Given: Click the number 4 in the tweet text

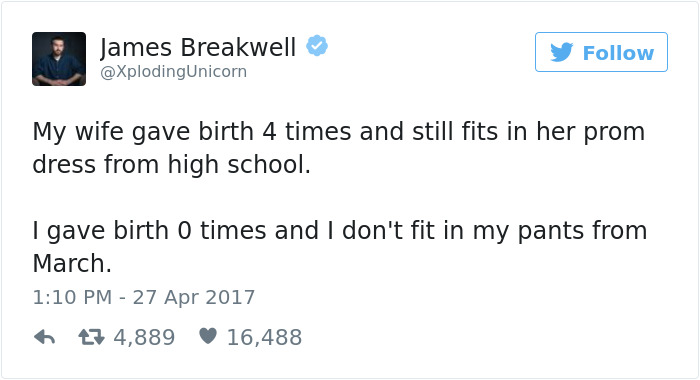Looking at the screenshot, I should 269,132.
